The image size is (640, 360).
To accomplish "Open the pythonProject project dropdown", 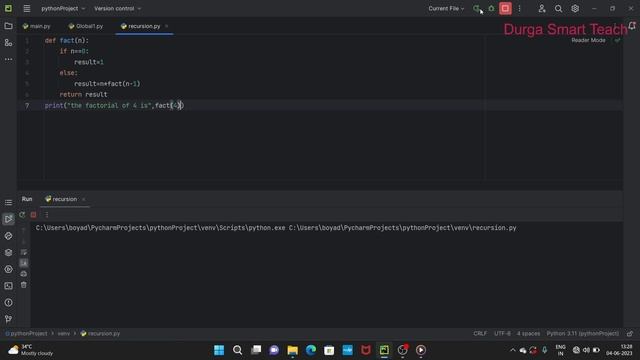I will coord(63,8).
